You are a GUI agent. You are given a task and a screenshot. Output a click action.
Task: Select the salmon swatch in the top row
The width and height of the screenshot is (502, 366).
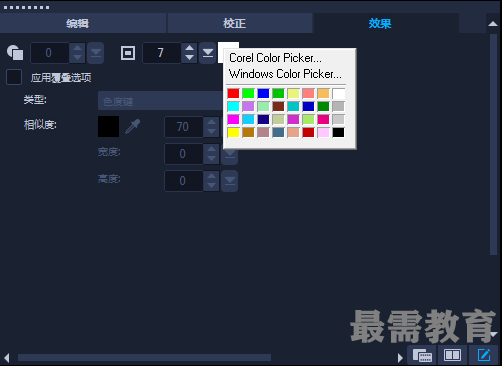coord(308,93)
